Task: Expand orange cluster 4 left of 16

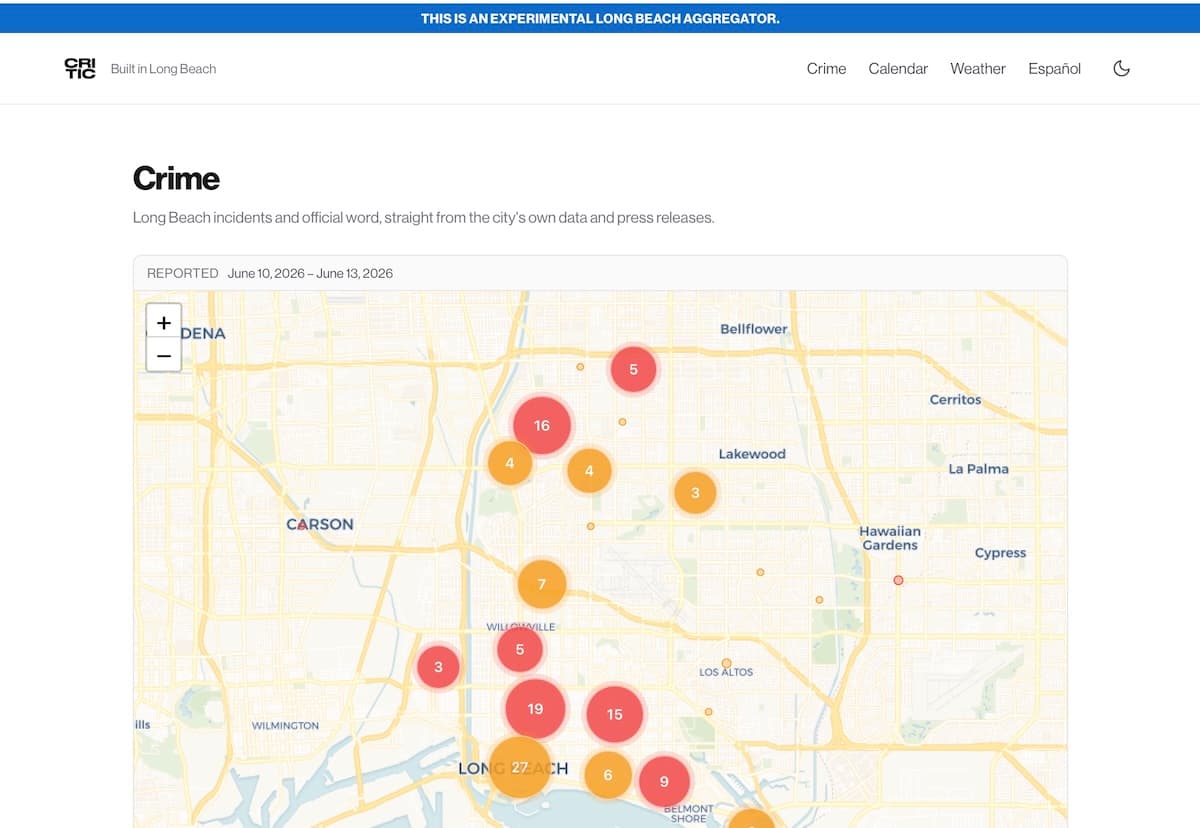Action: point(510,463)
